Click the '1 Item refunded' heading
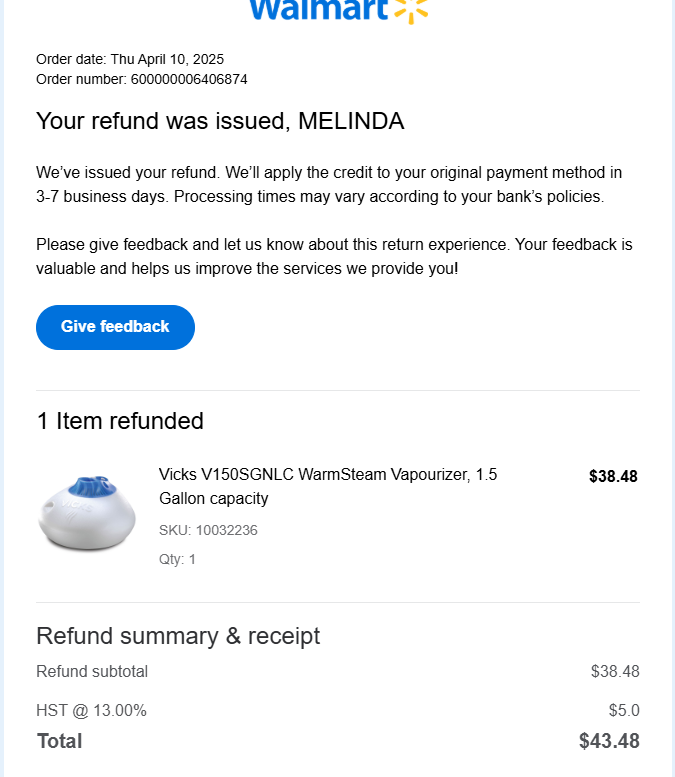Viewport: 675px width, 777px height. point(120,421)
